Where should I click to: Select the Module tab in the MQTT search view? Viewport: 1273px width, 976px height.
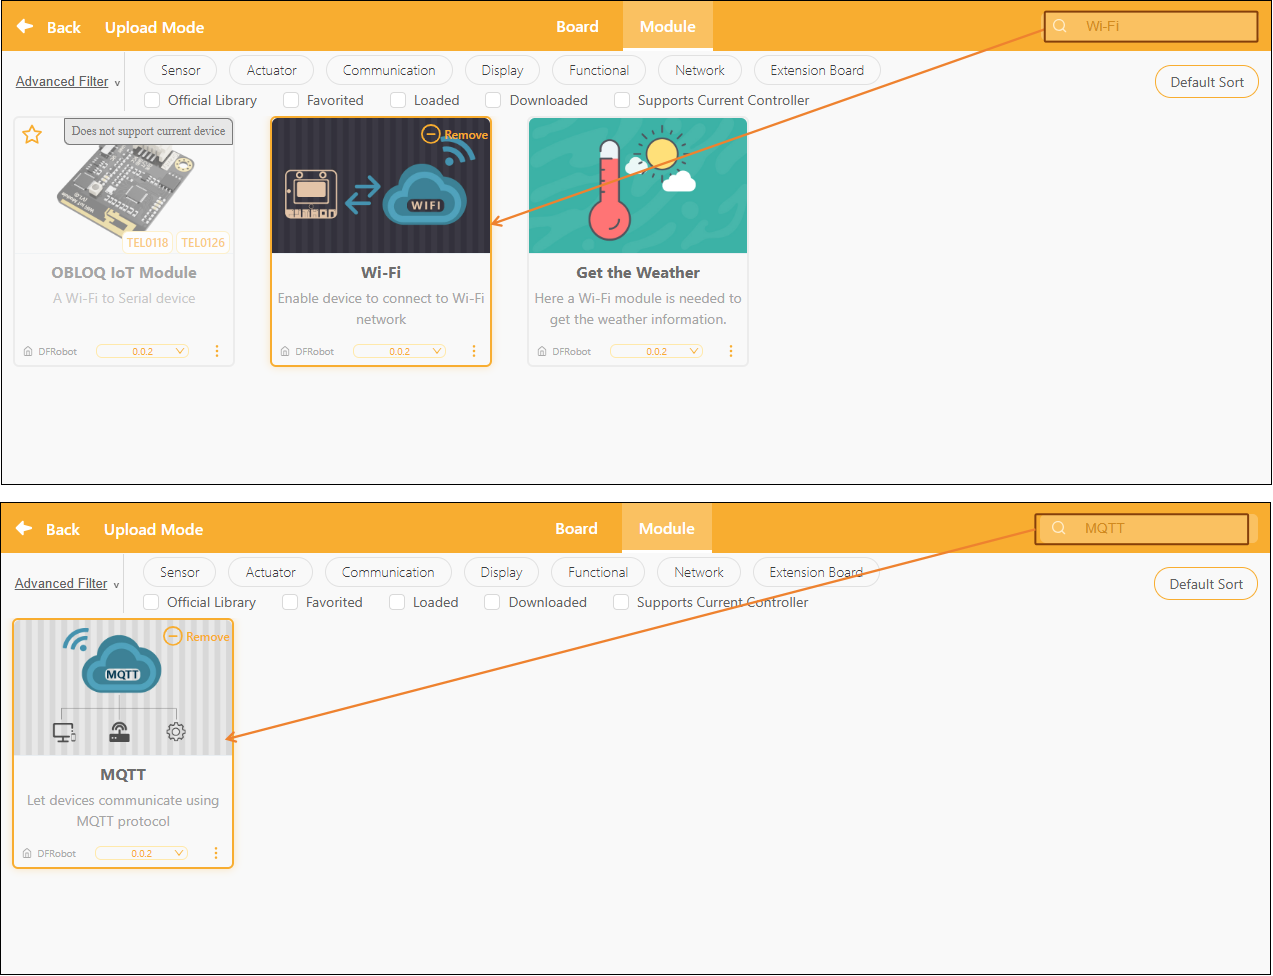click(667, 529)
